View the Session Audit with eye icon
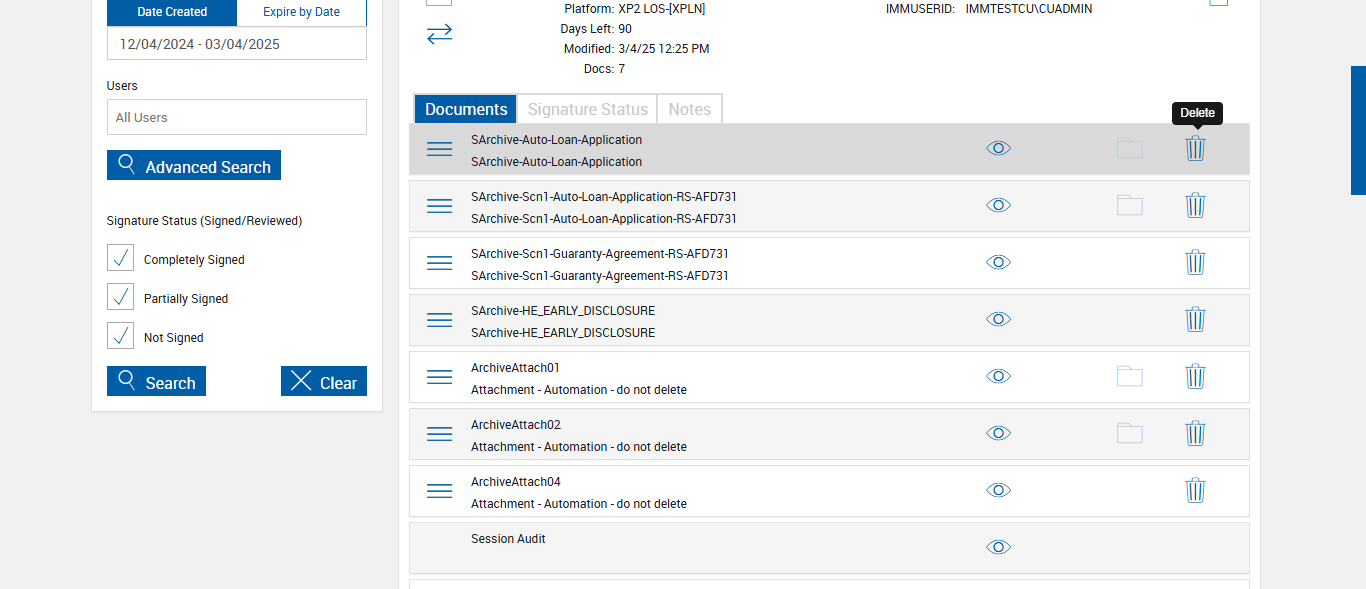The height and width of the screenshot is (589, 1366). [x=998, y=547]
